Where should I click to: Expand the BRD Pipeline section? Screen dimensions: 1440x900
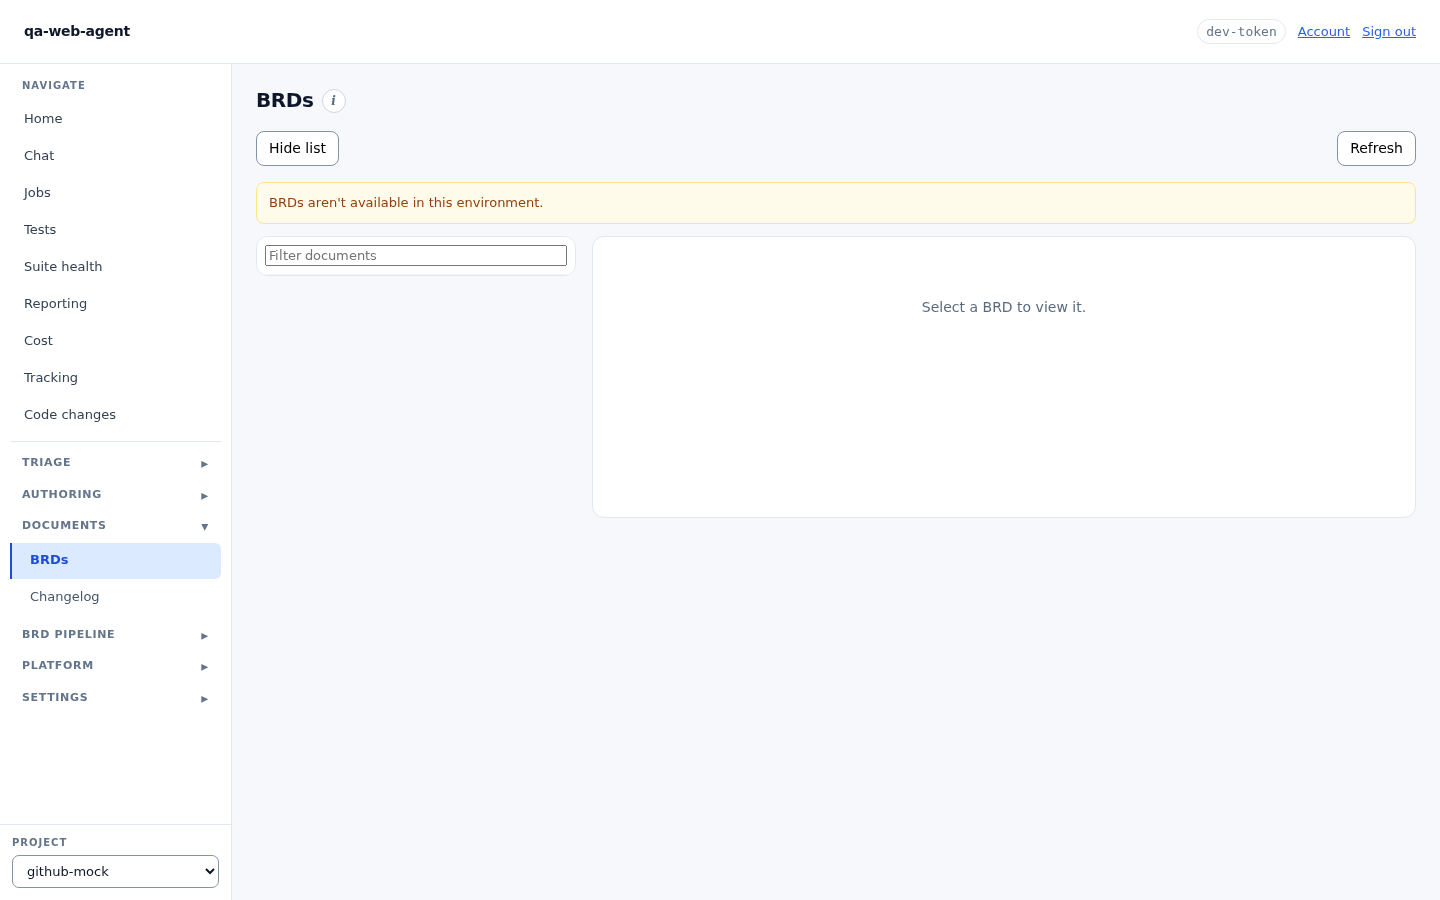115,635
